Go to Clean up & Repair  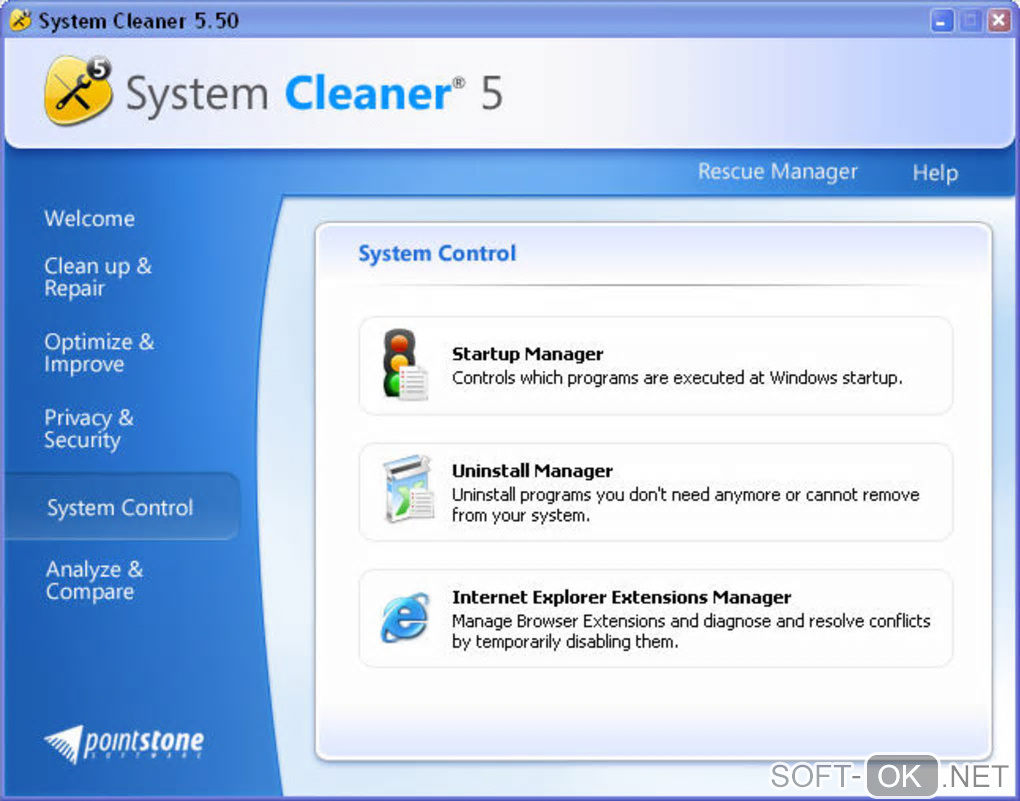point(98,277)
